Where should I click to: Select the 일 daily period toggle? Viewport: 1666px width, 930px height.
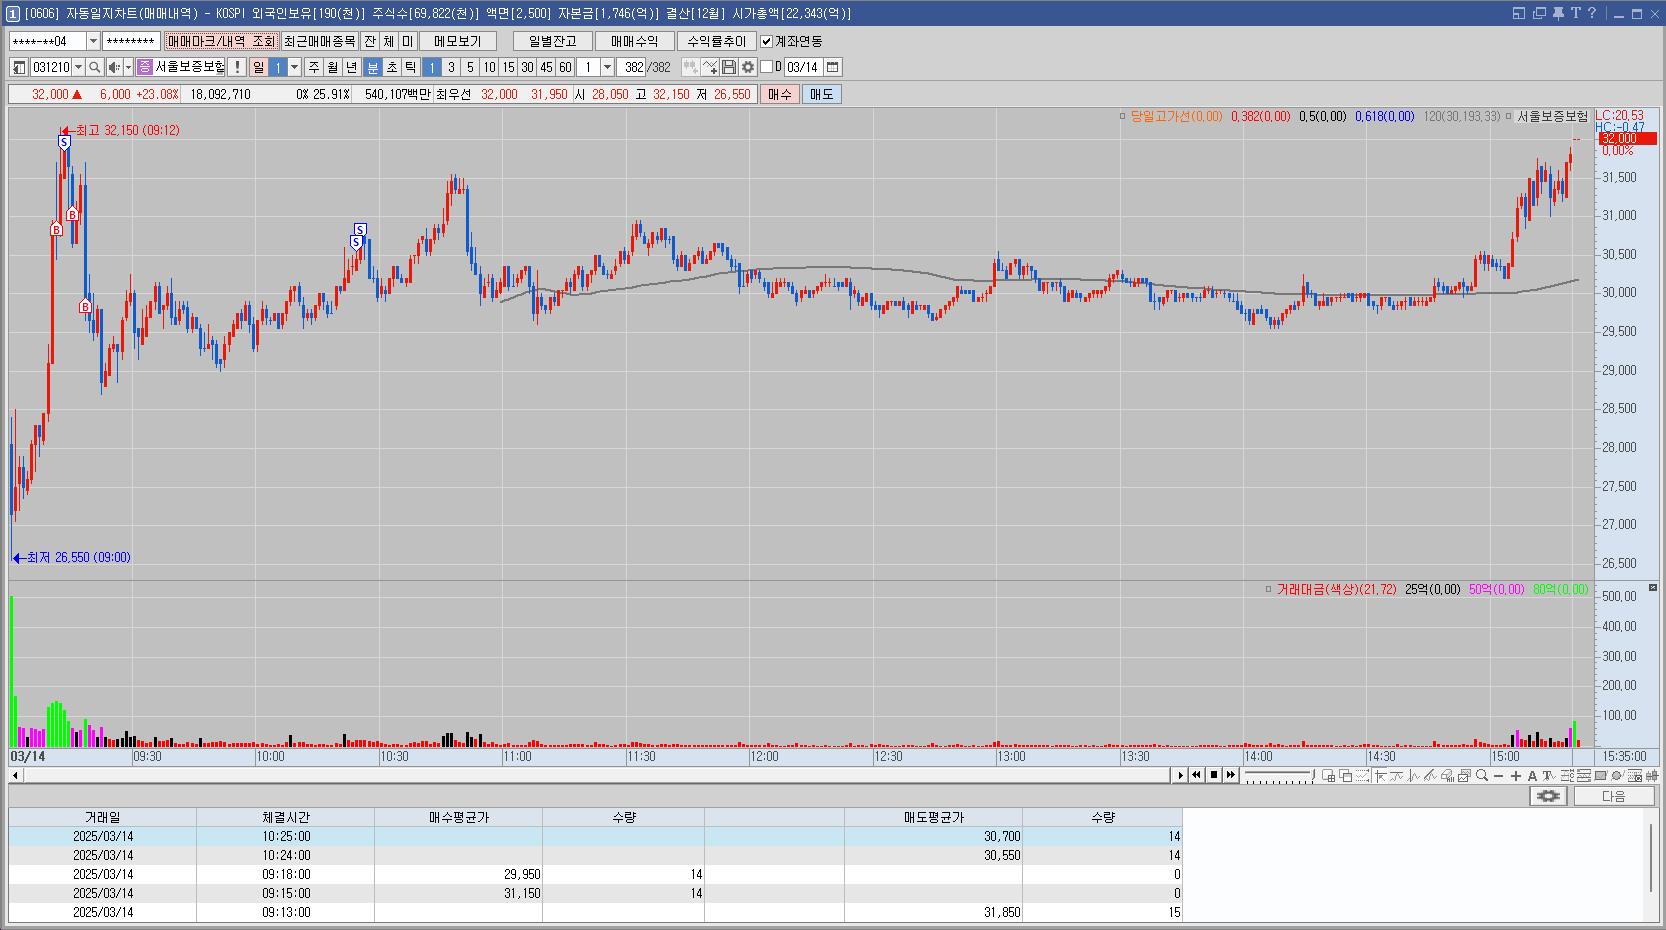click(258, 67)
